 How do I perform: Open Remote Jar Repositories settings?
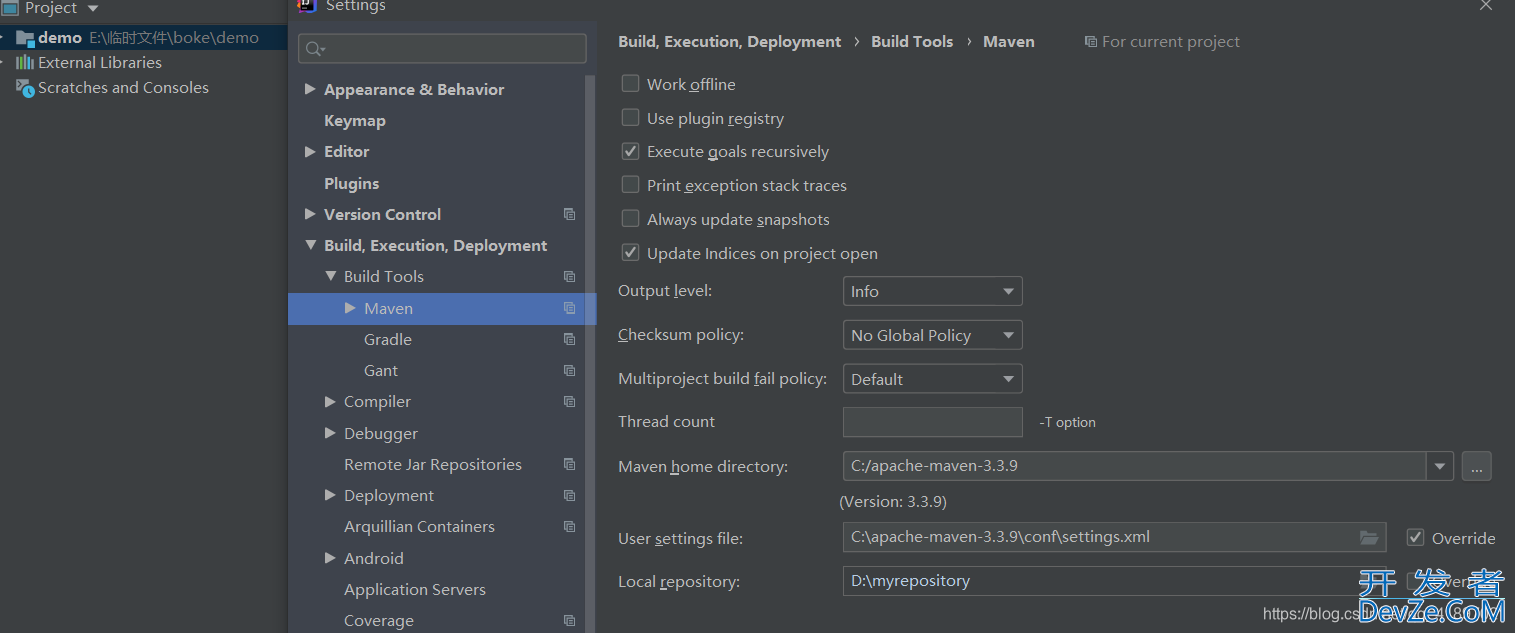click(x=433, y=464)
